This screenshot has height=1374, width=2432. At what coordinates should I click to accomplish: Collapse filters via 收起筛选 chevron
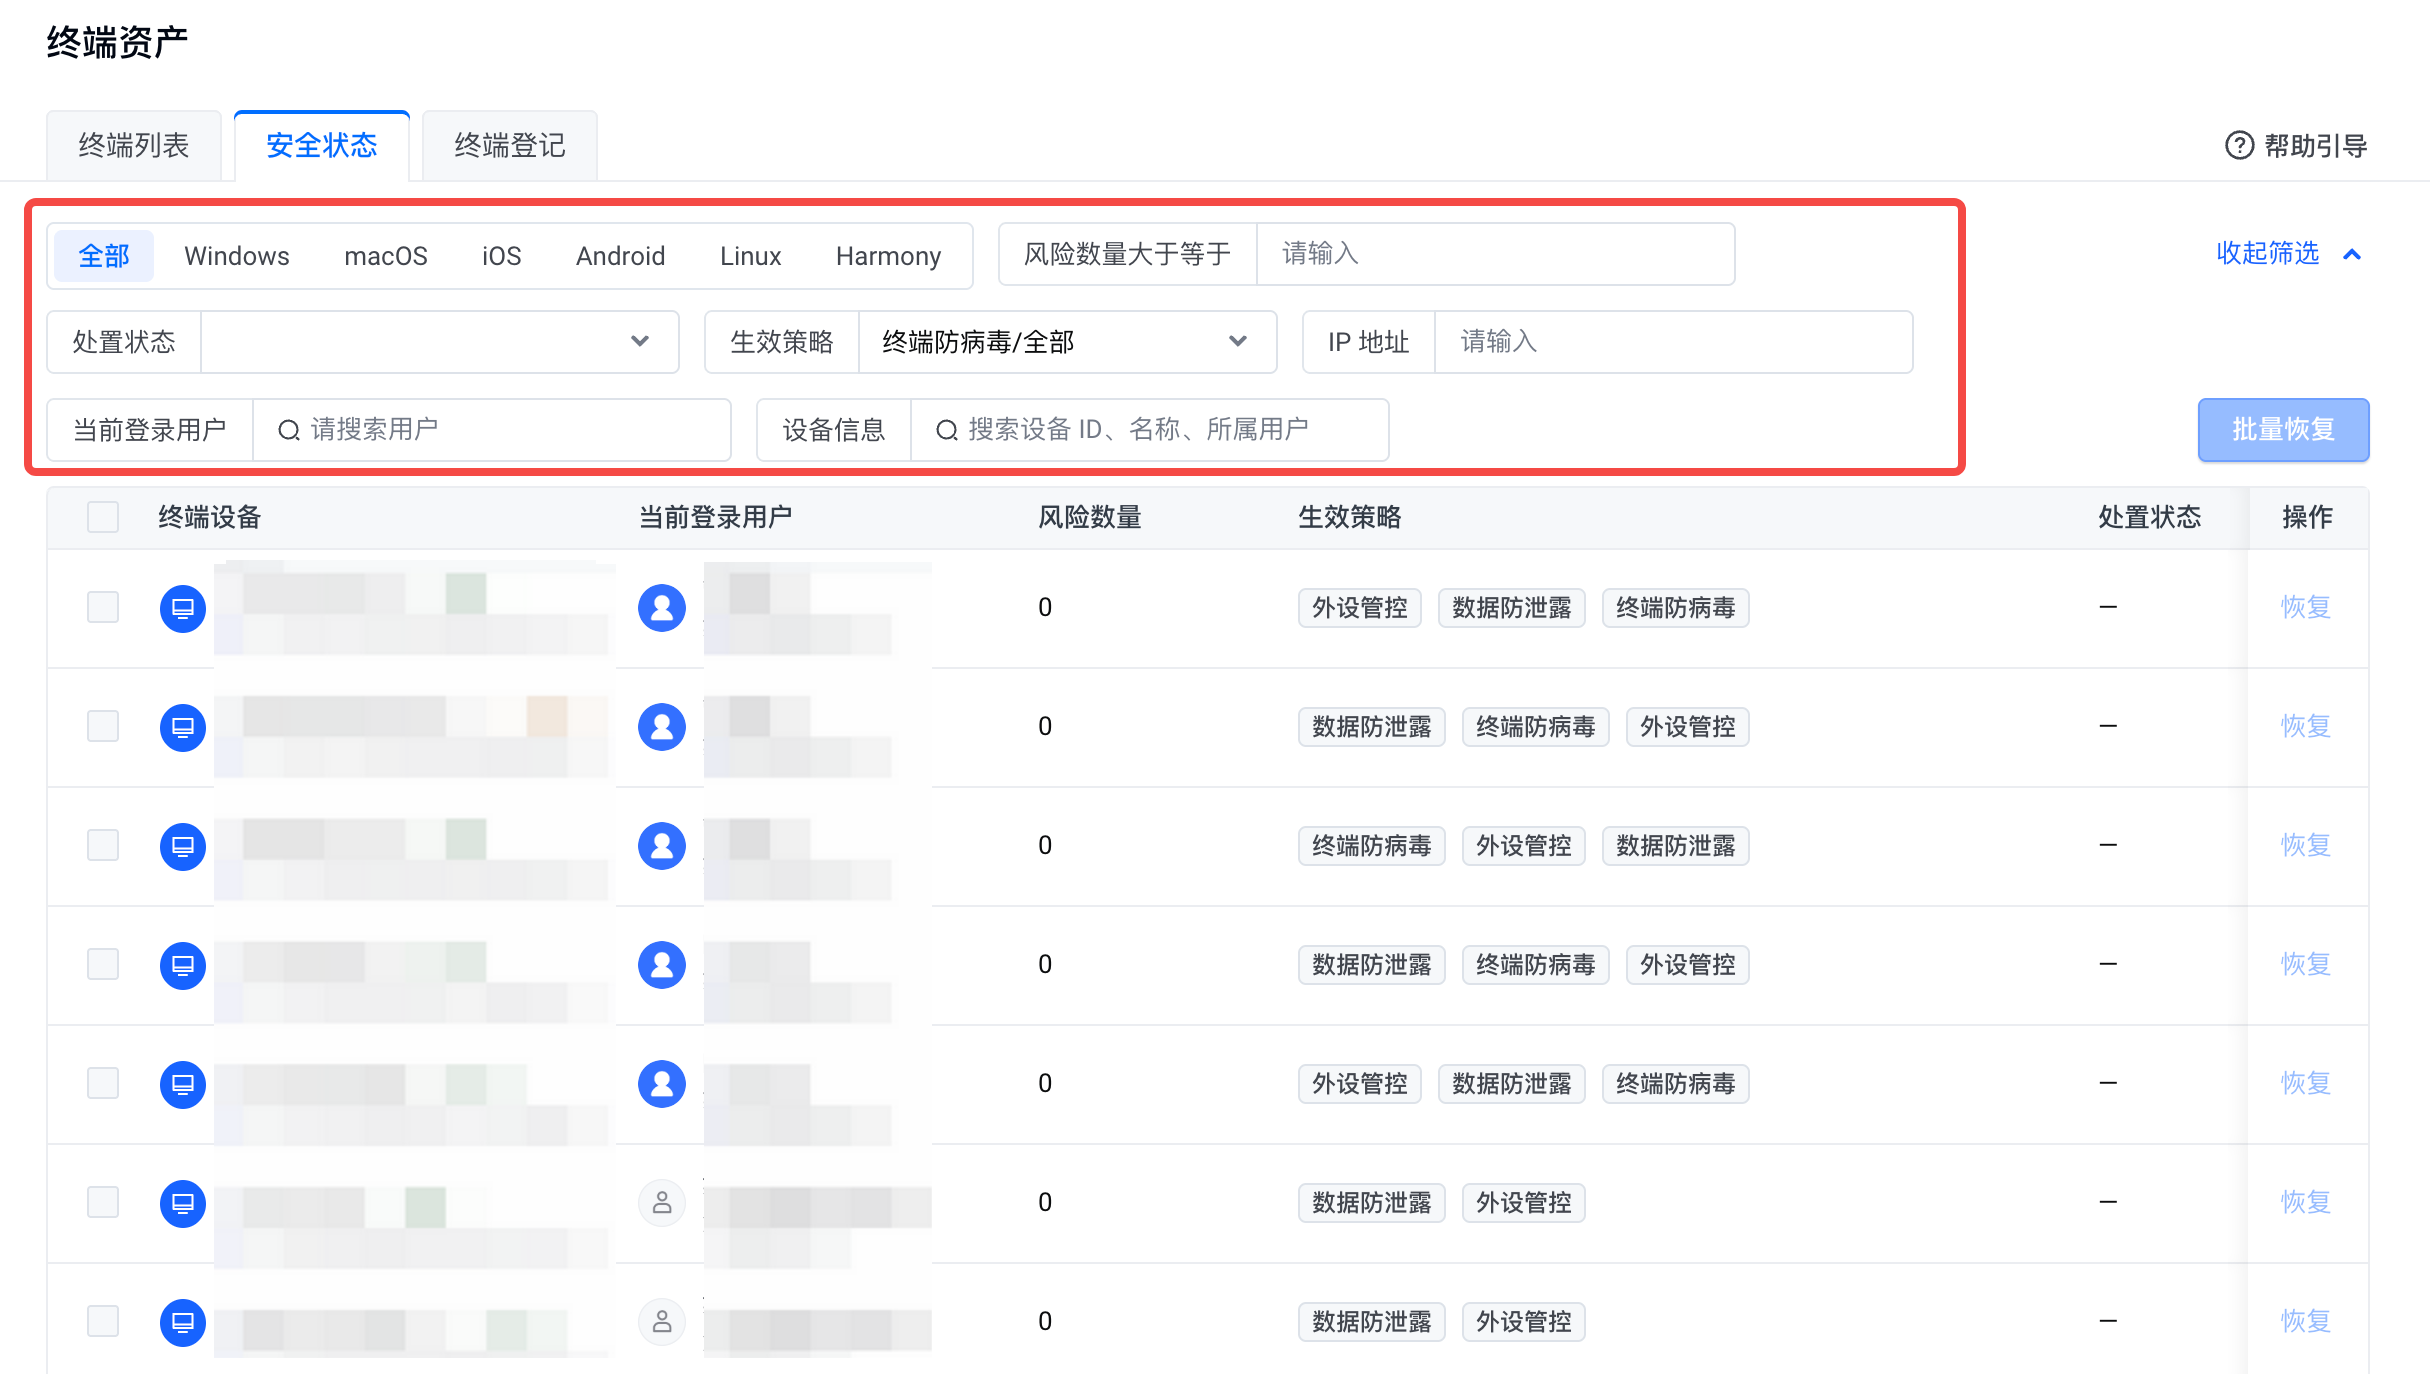pos(2352,254)
